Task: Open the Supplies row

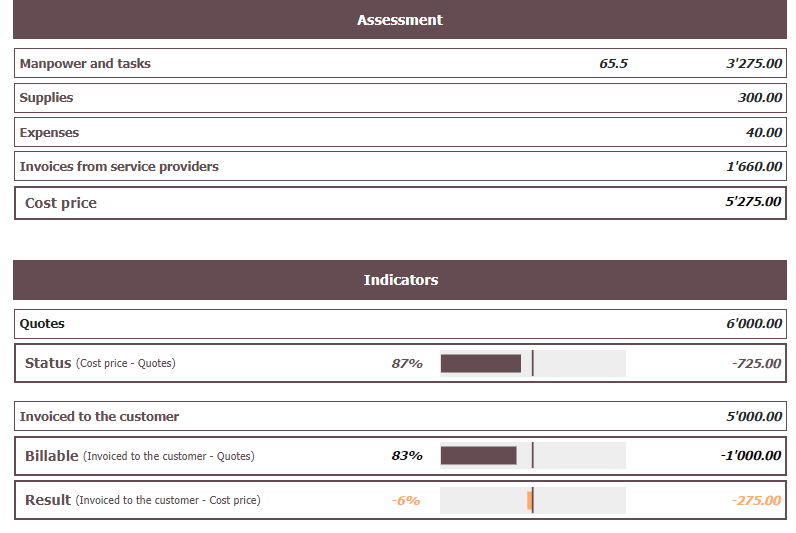Action: 46,98
